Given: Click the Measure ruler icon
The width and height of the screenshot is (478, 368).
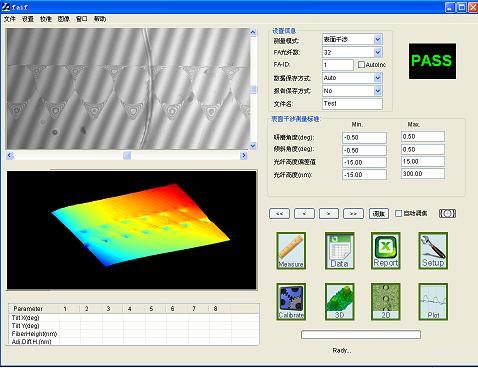Looking at the screenshot, I should 291,251.
